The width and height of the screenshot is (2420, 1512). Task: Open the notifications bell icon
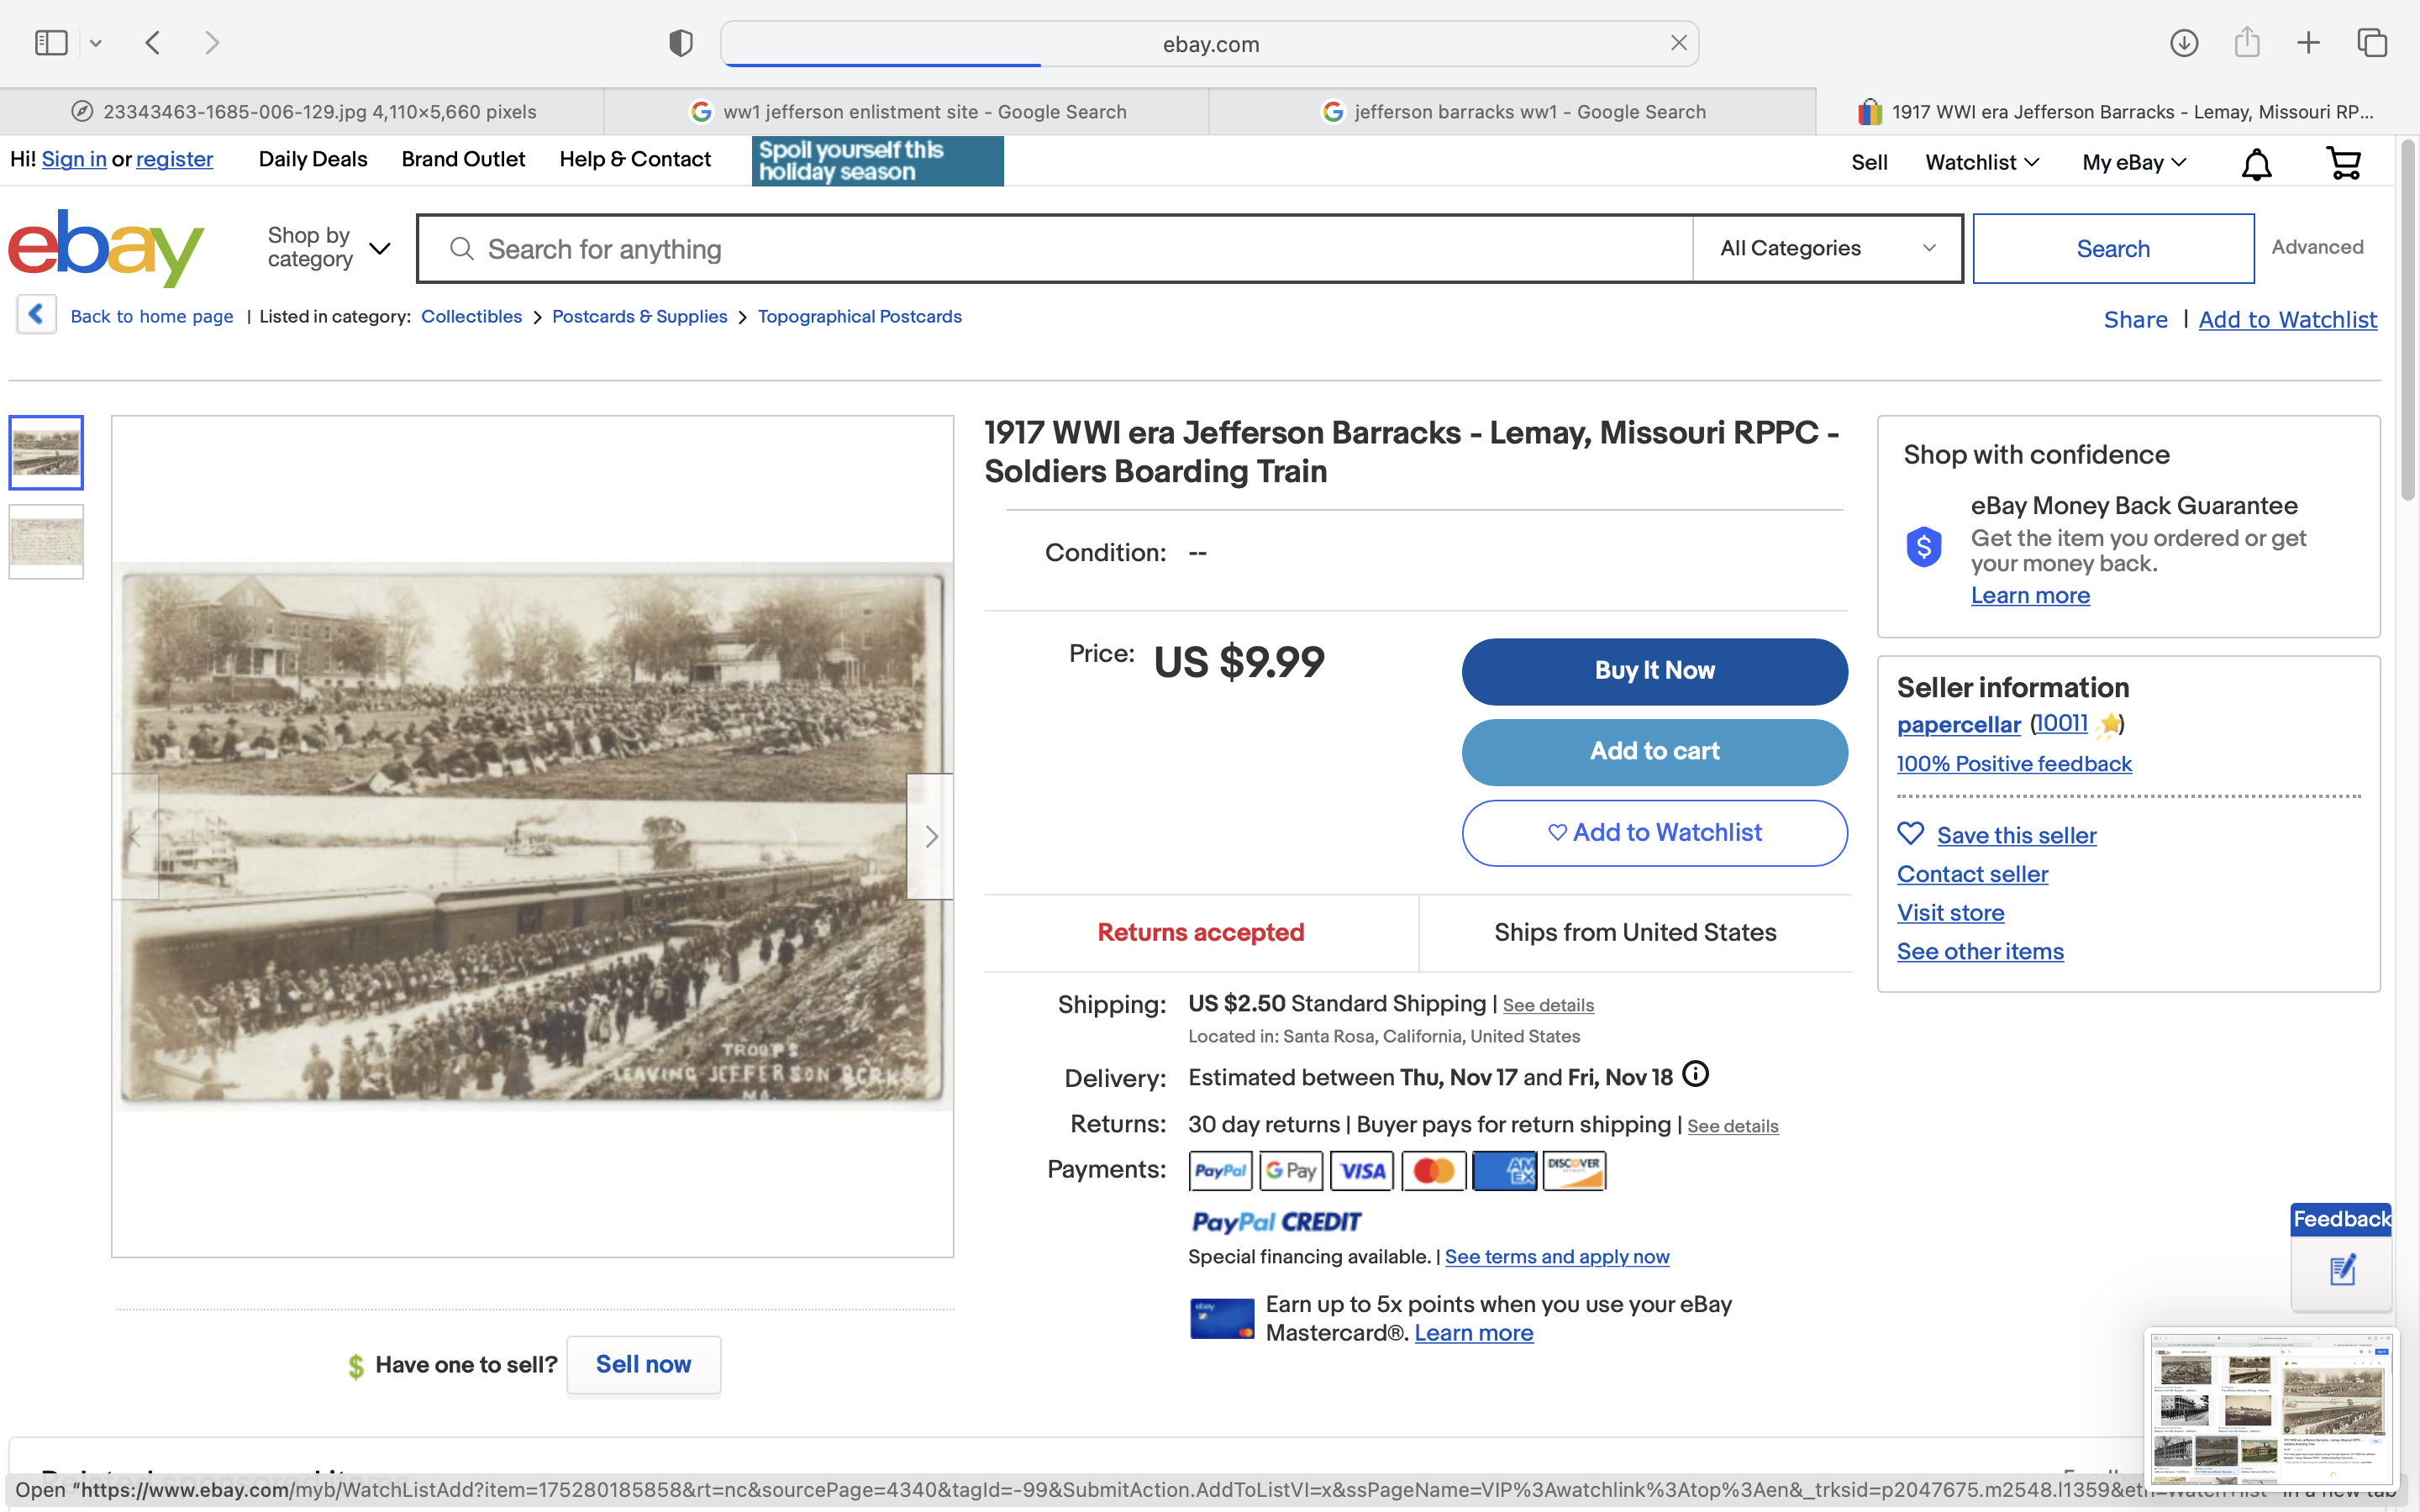click(2256, 164)
